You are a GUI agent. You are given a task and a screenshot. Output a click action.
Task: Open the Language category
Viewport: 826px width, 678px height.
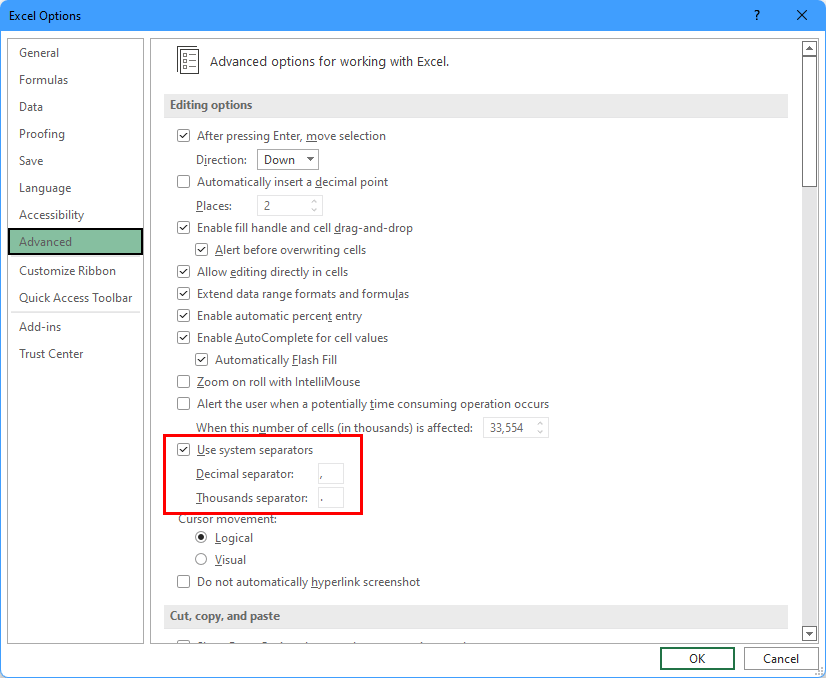pos(75,188)
